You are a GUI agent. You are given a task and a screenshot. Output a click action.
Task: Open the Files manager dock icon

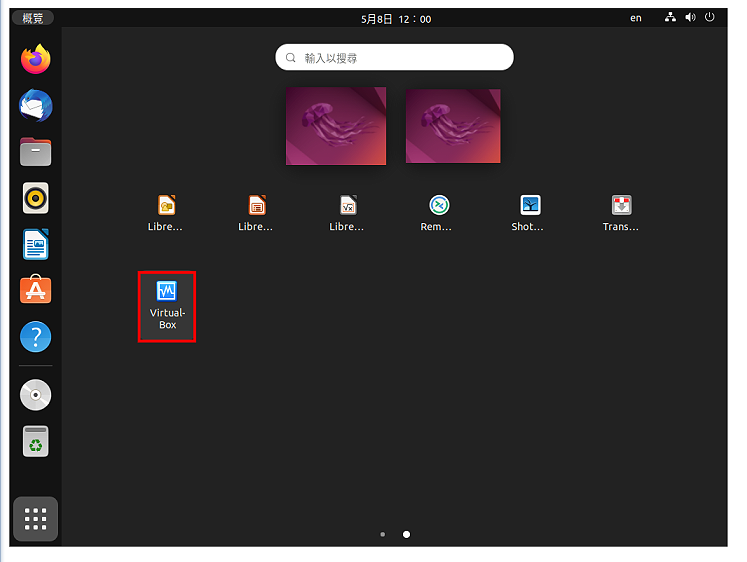pos(36,151)
